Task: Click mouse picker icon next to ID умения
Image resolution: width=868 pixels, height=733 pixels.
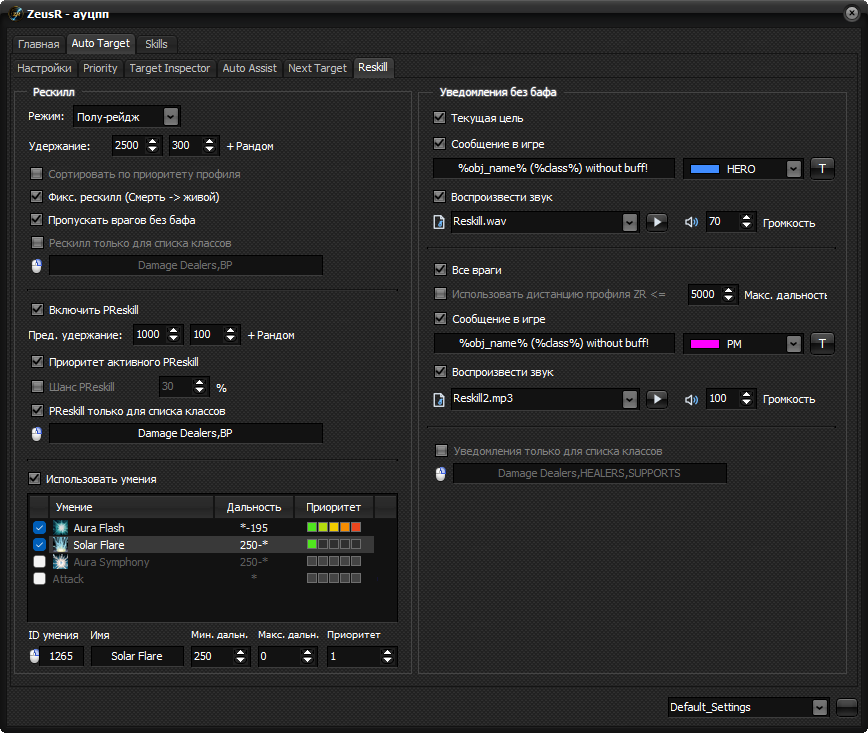Action: pos(34,656)
